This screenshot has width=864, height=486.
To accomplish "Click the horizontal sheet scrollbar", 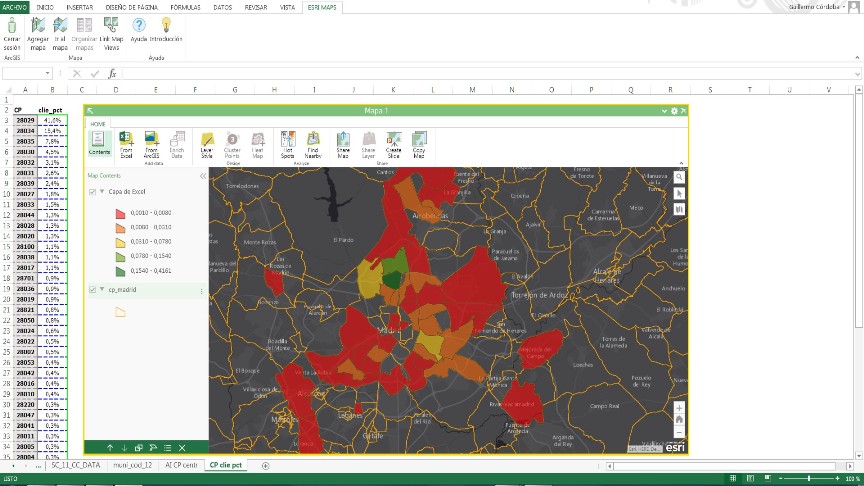I will 727,466.
